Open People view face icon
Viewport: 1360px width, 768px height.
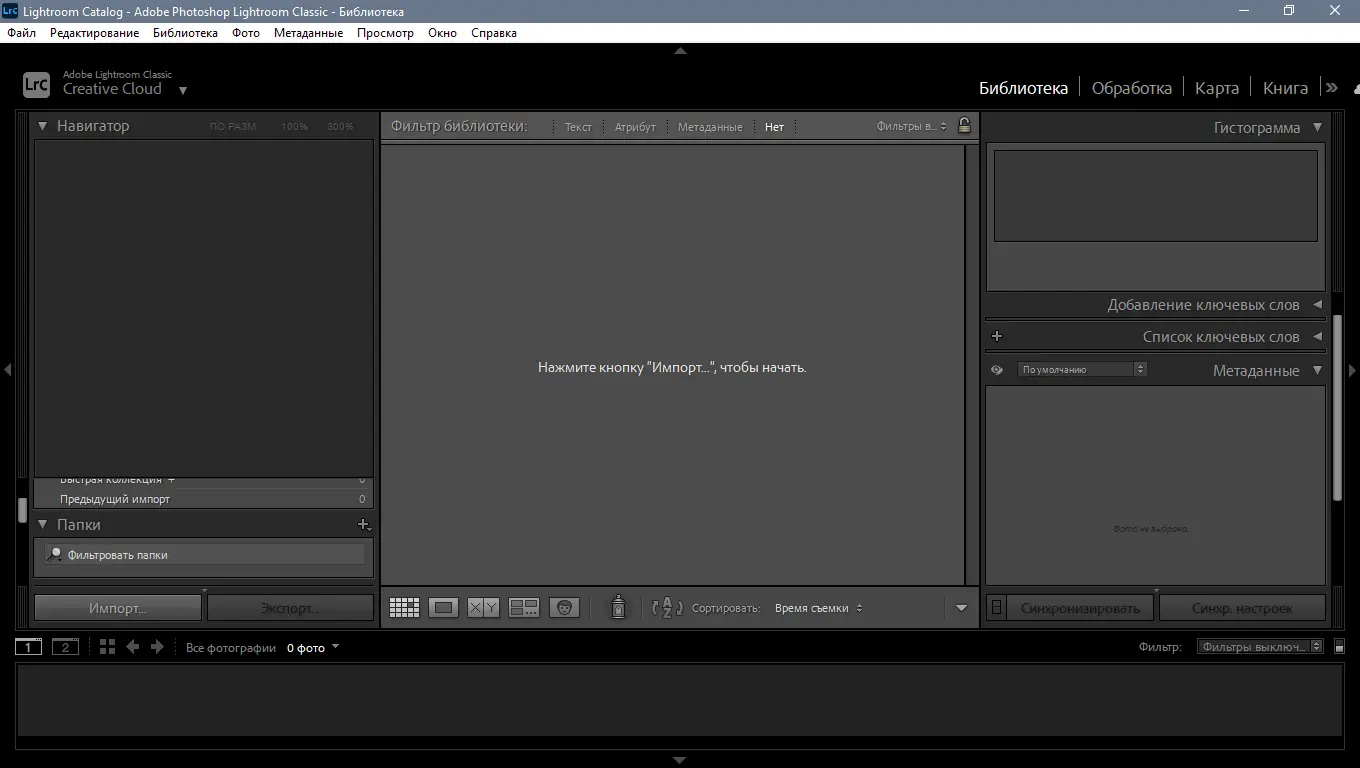pos(564,608)
